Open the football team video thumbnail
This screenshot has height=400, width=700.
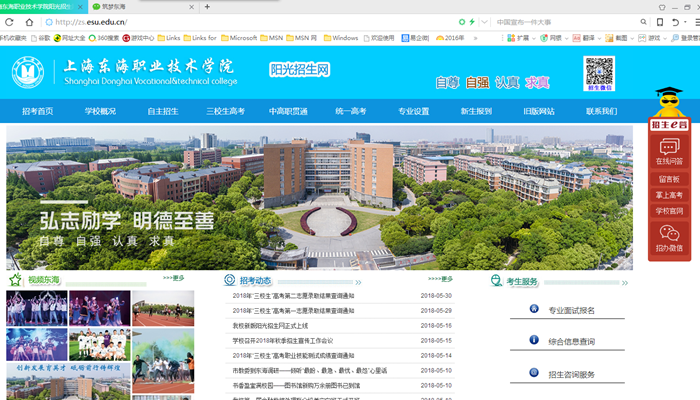tap(100, 345)
